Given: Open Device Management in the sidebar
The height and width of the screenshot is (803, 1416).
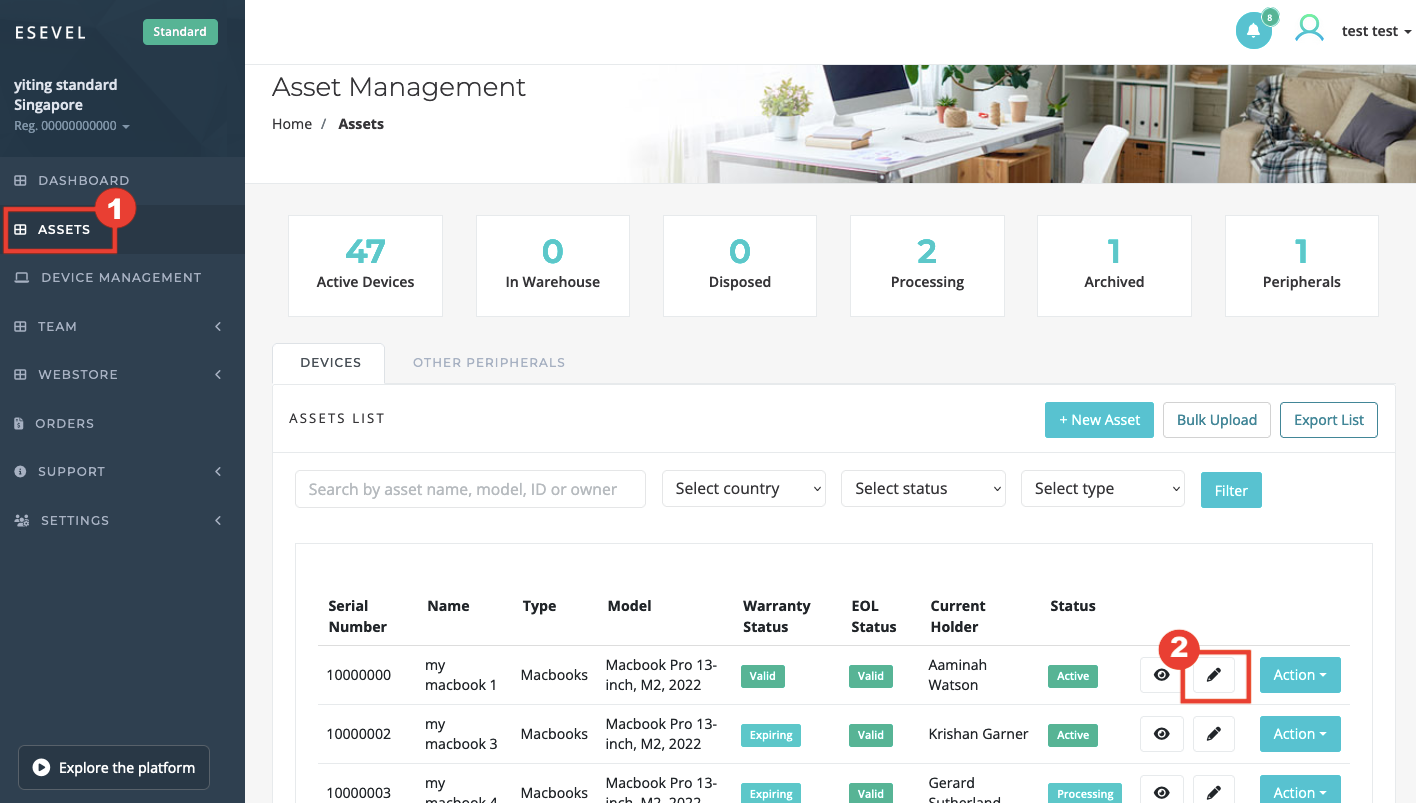Looking at the screenshot, I should coord(122,278).
